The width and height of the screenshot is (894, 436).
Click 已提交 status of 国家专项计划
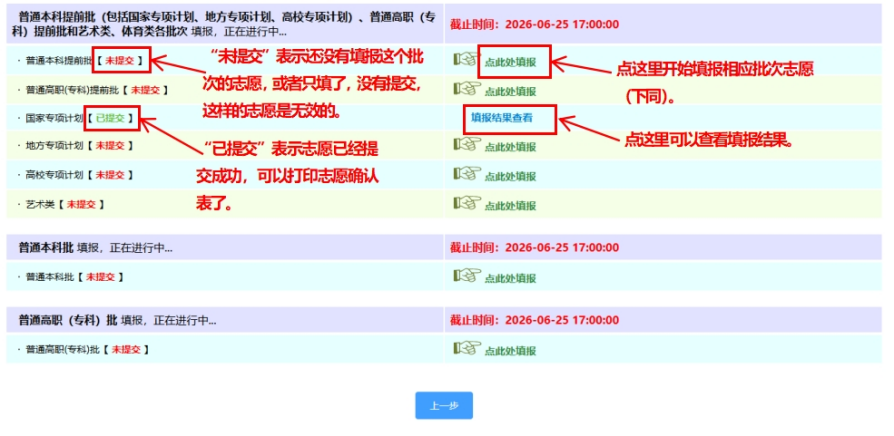point(110,118)
